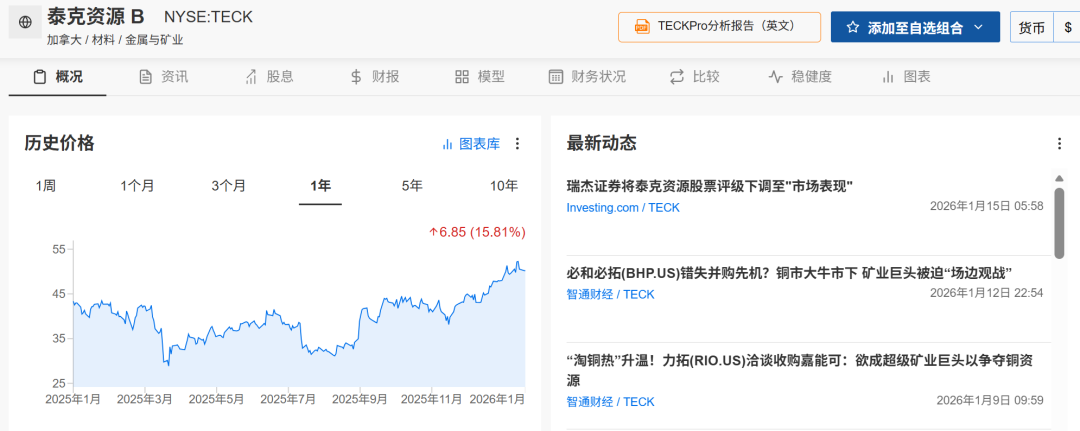Open the 最新动态 three-dot options menu
The width and height of the screenshot is (1080, 431).
pyautogui.click(x=1059, y=144)
